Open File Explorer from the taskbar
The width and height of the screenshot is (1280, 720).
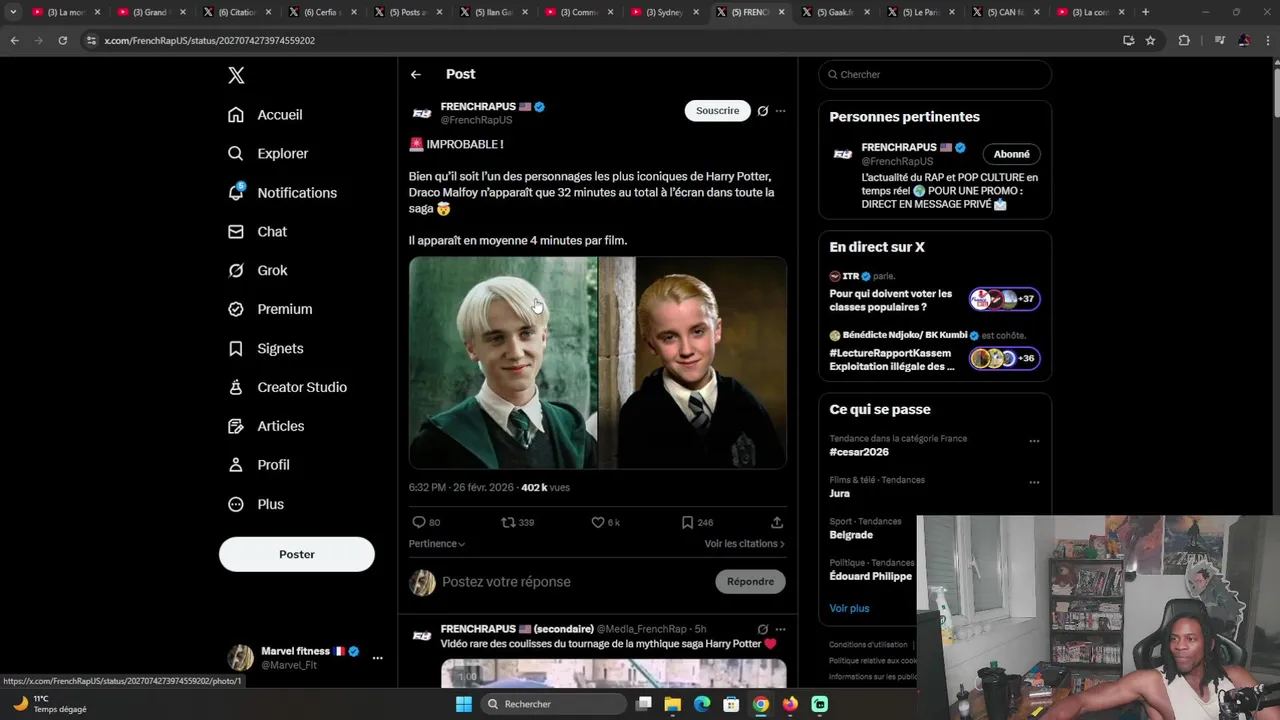tap(673, 704)
